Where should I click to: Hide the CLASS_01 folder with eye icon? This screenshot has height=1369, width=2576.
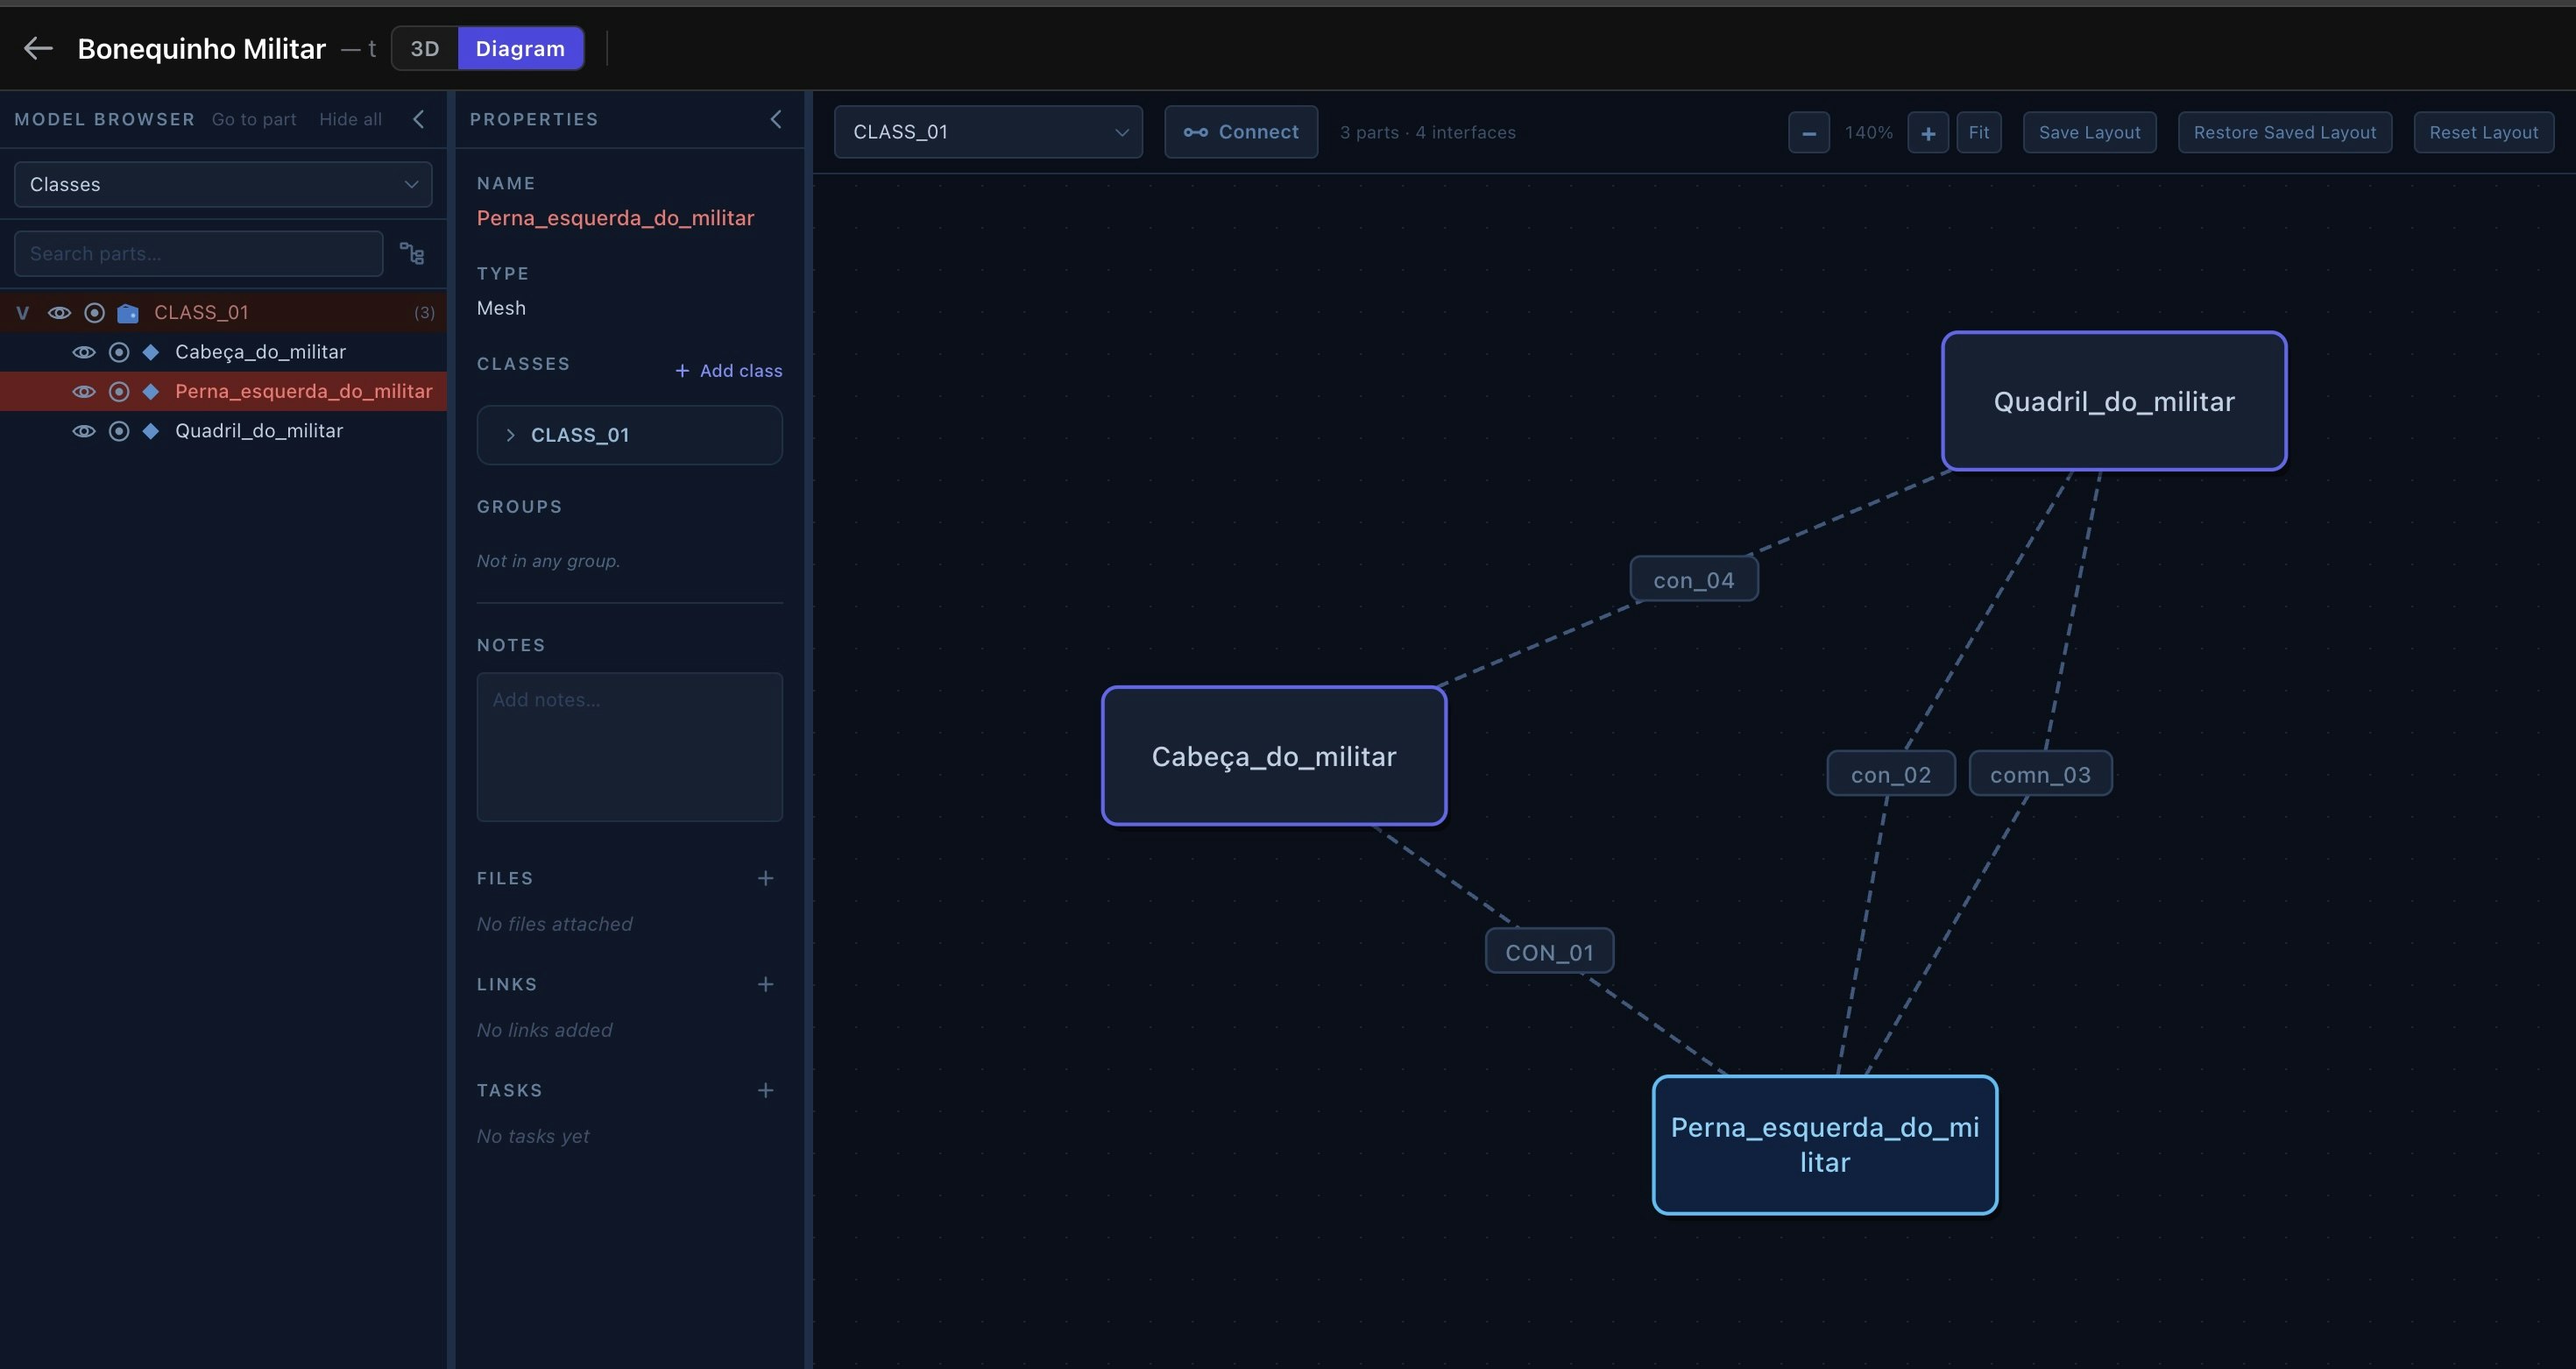tap(60, 313)
